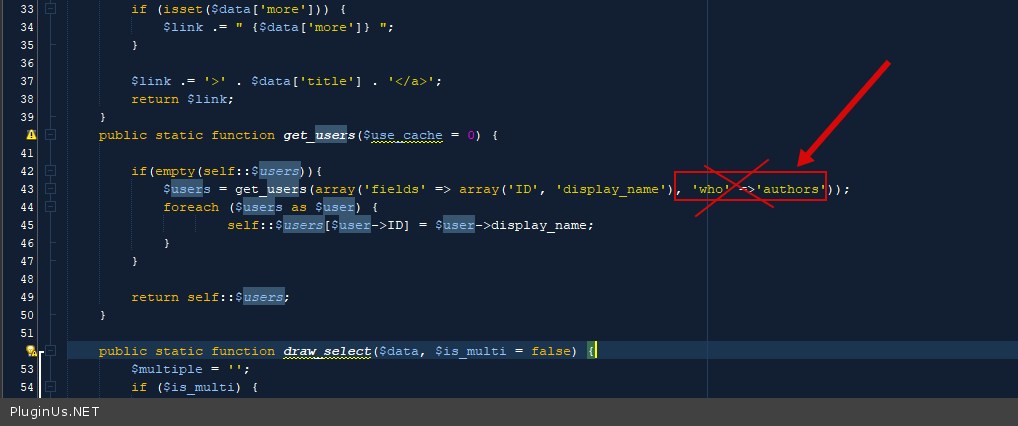Click '->display_name' at end of line 45
Screen dimensions: 1018x426
(x=531, y=225)
